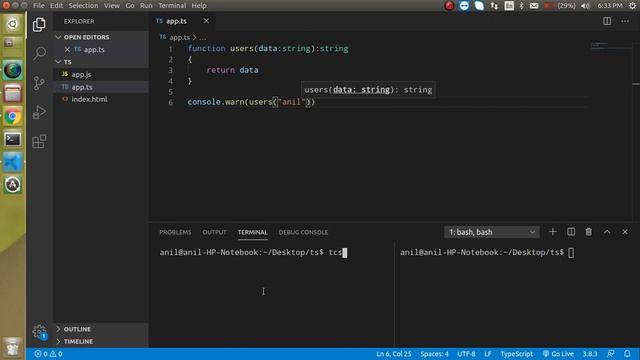Click app.ts in the breadcrumb
Viewport: 640px width, 360px height.
point(180,37)
